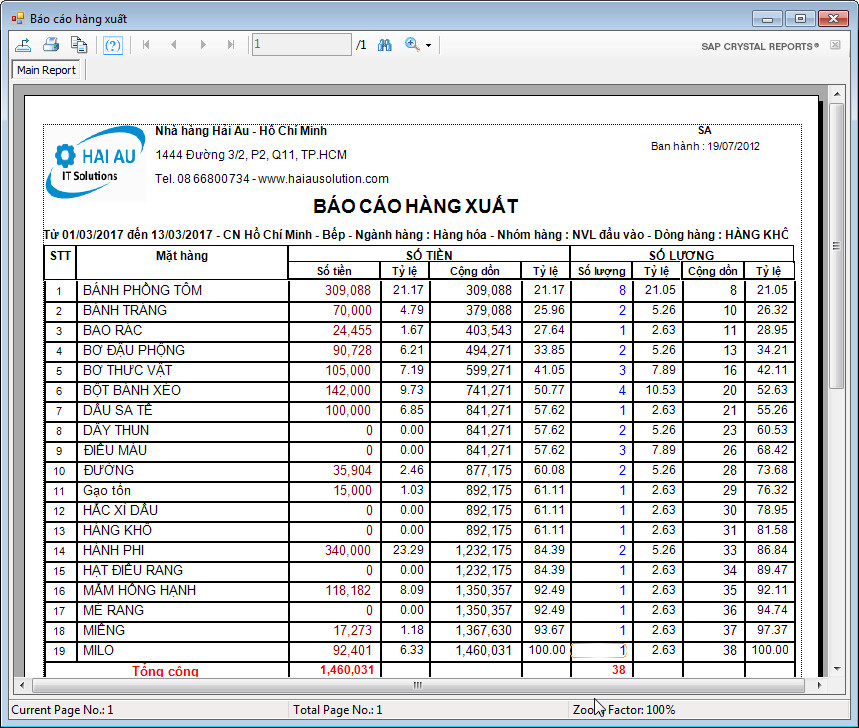
Task: Go to first page arrow
Action: tap(146, 45)
